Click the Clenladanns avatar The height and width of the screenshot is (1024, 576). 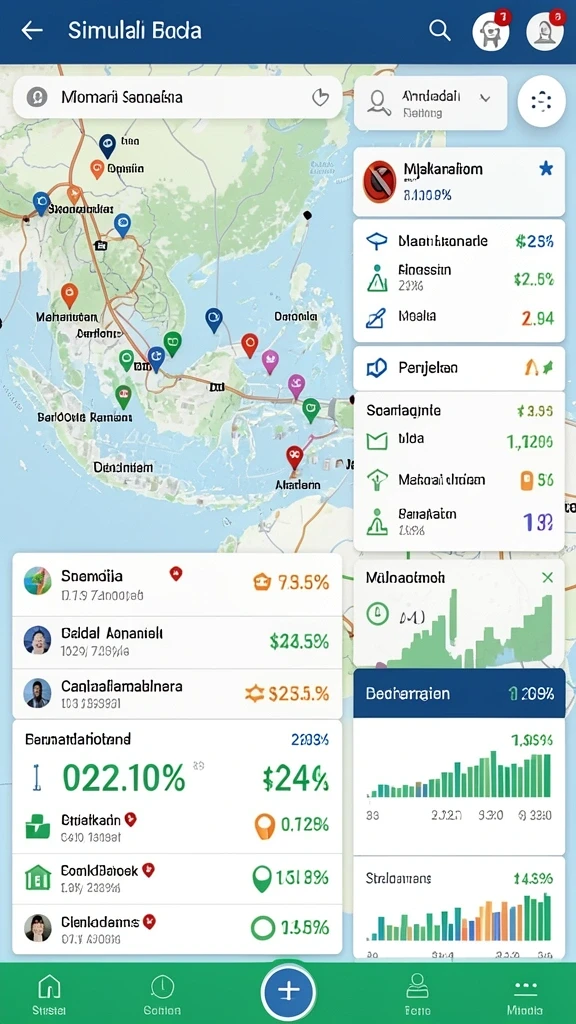click(x=38, y=927)
